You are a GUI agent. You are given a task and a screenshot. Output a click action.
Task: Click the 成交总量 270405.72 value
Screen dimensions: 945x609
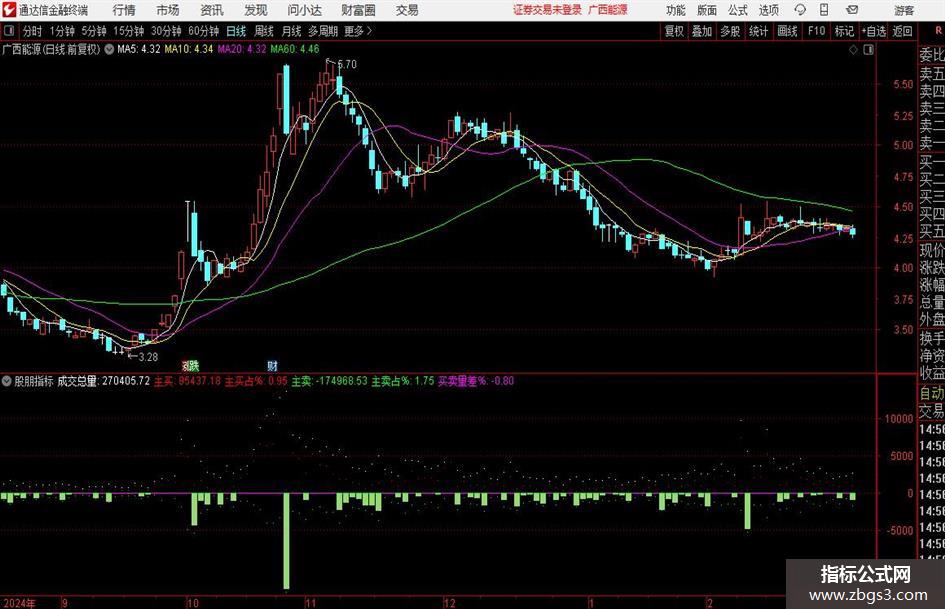tap(103, 381)
